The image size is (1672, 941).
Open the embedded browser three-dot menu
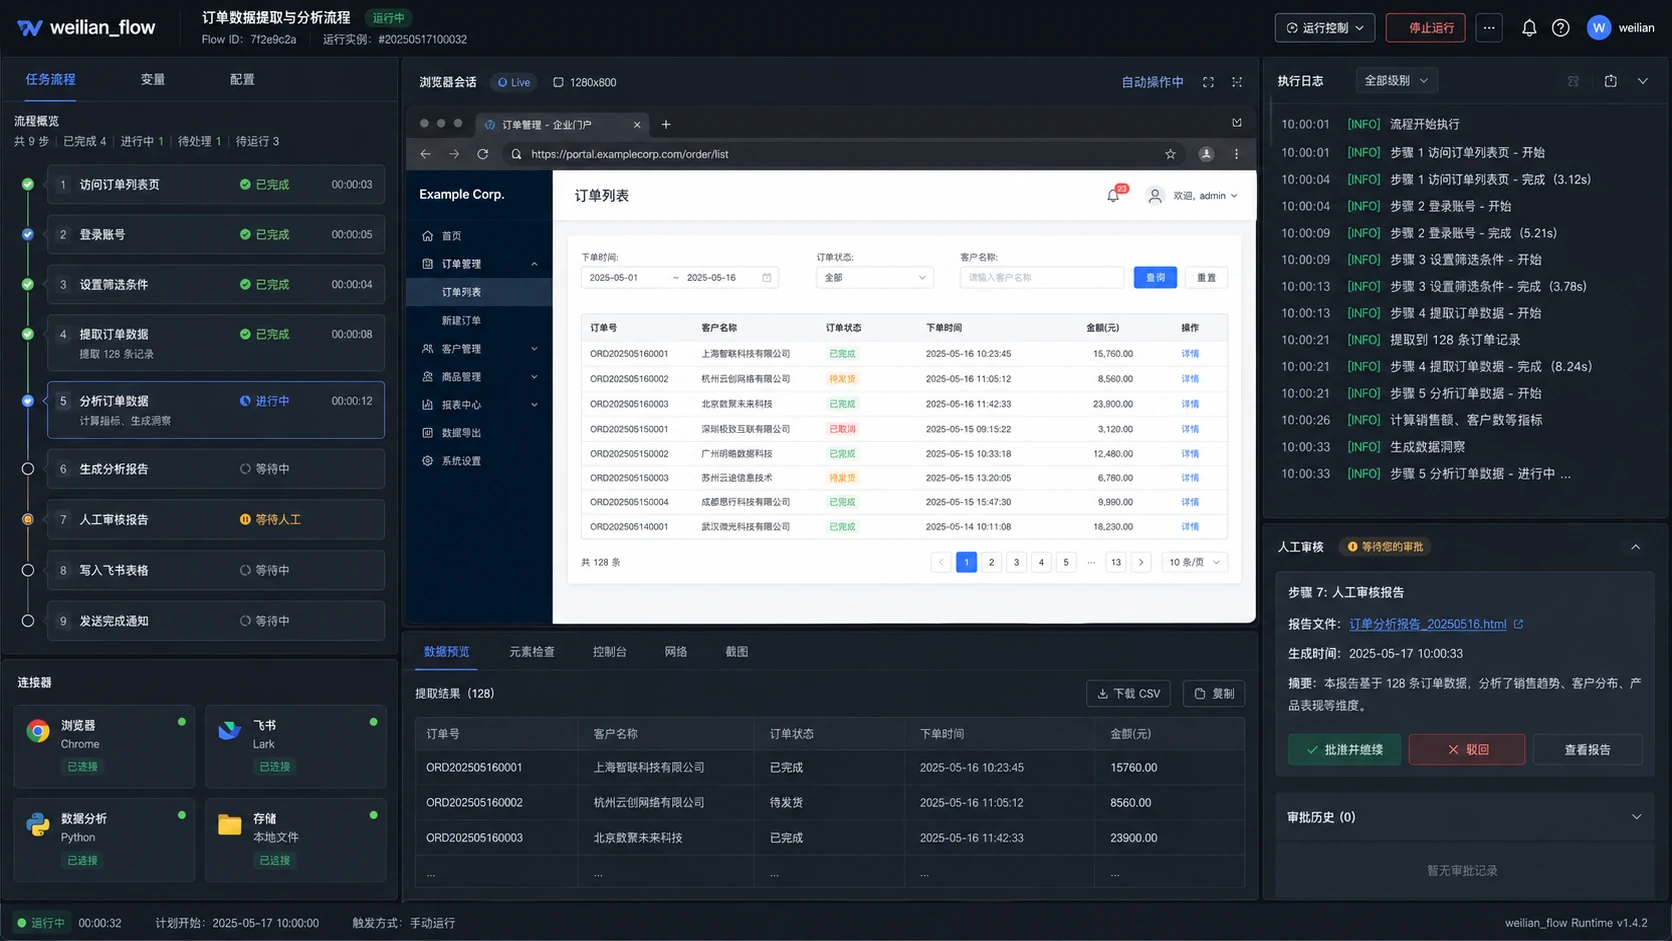tap(1236, 154)
